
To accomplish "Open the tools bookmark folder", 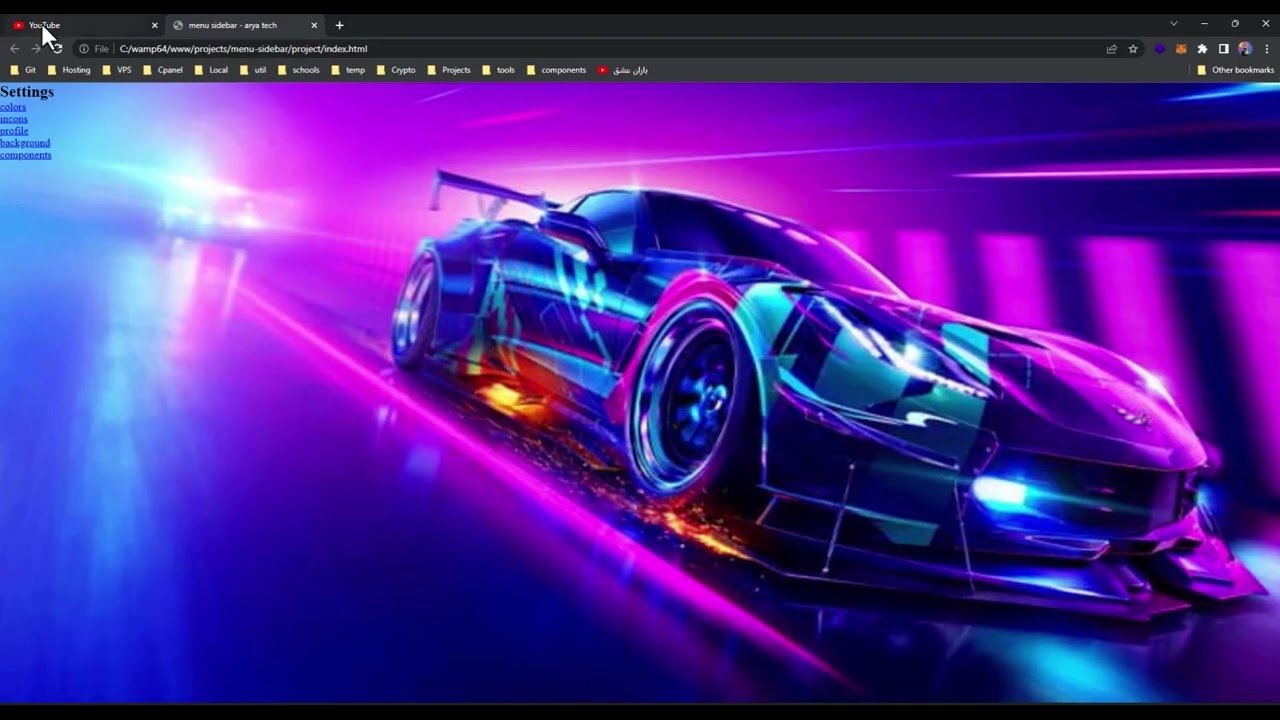I will tap(499, 70).
